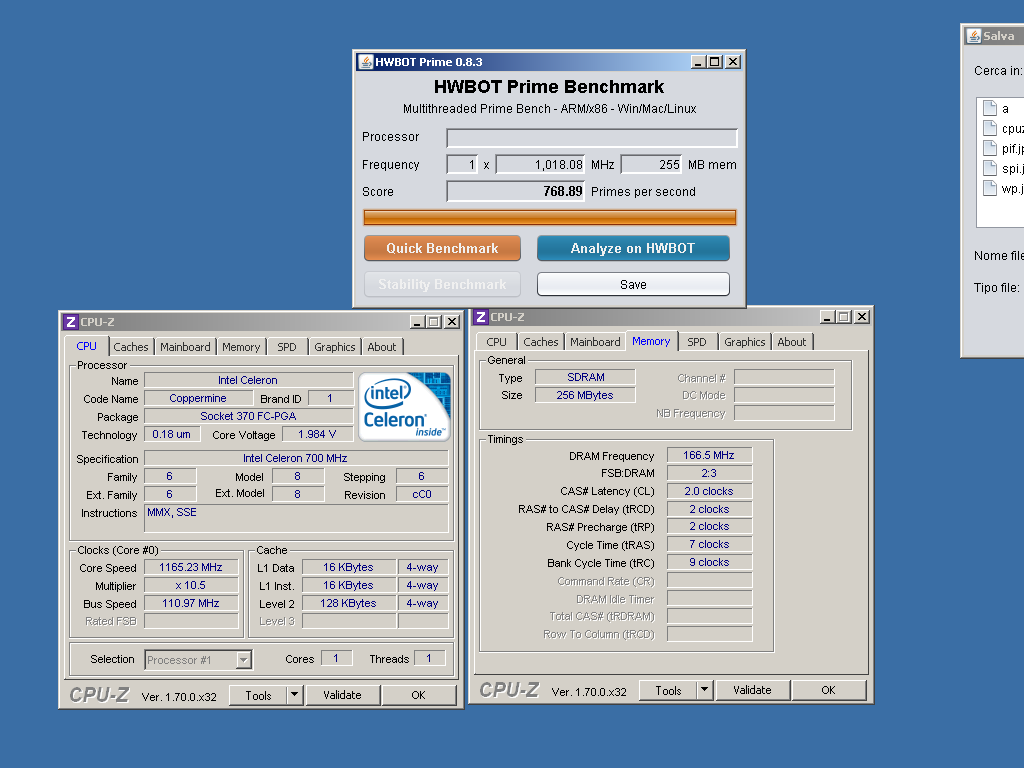
Task: Click the 255 MB mem field
Action: click(x=651, y=165)
